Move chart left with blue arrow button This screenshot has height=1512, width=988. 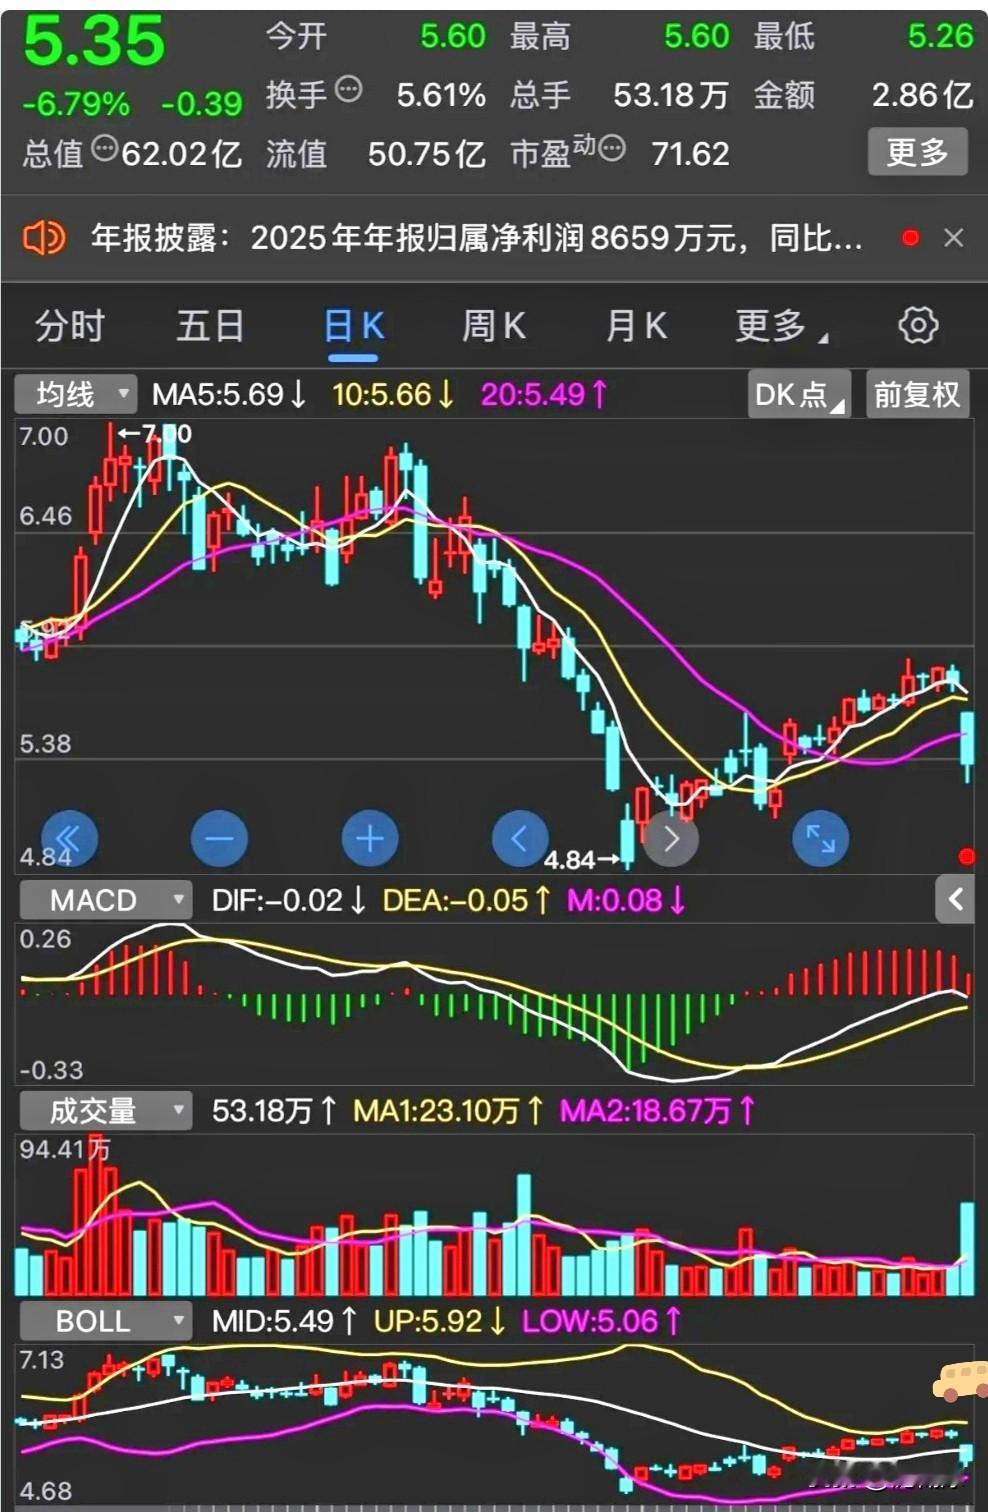point(520,838)
